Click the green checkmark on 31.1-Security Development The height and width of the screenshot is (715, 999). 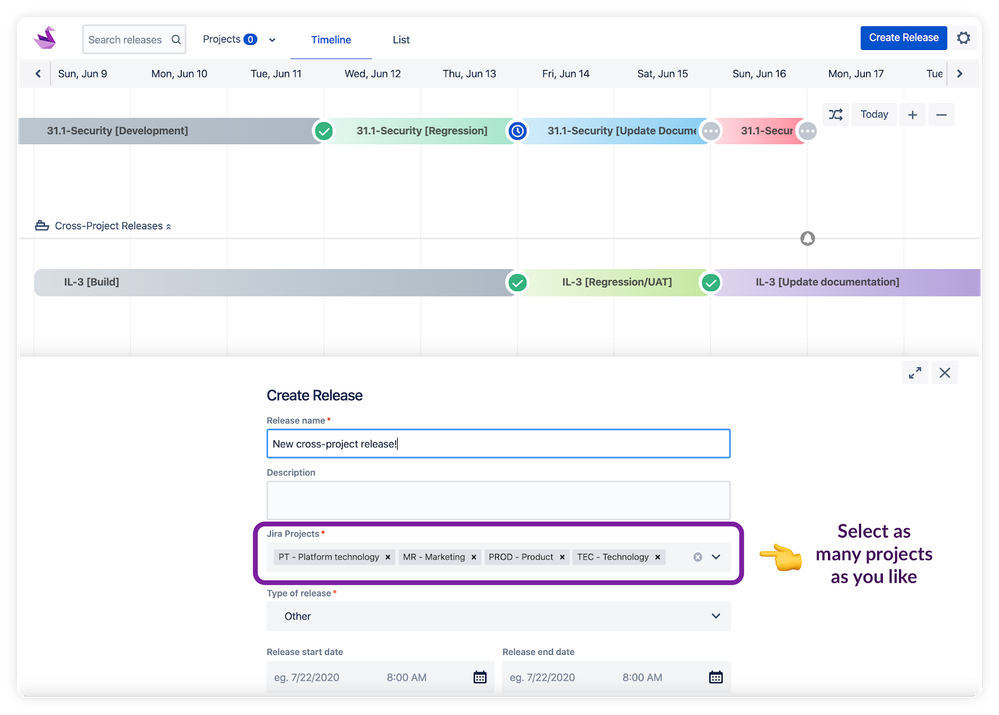pos(323,130)
